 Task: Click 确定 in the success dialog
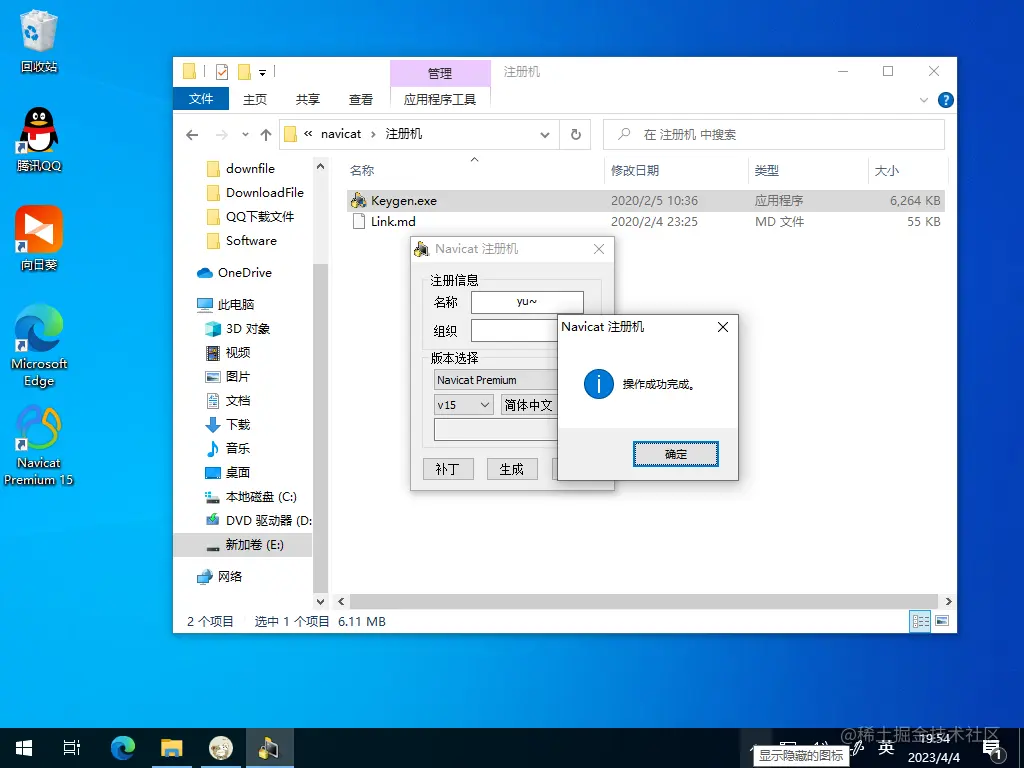675,454
